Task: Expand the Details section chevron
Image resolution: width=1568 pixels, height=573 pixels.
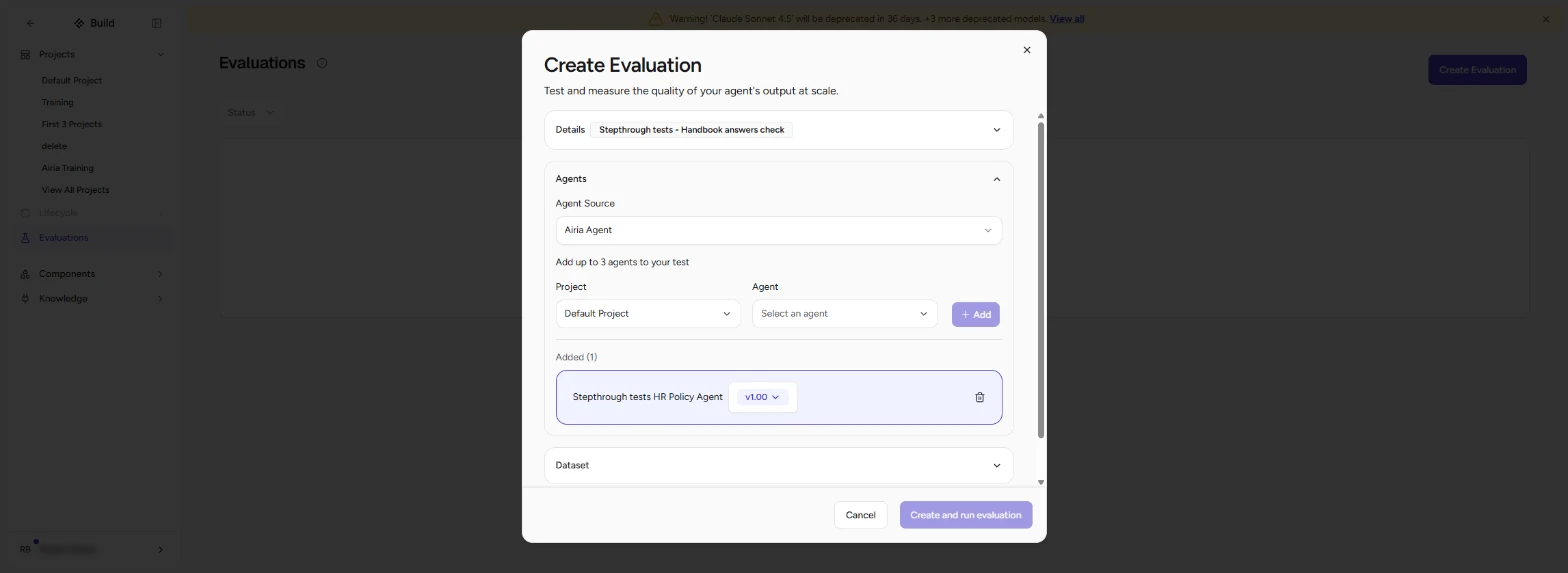Action: 996,130
